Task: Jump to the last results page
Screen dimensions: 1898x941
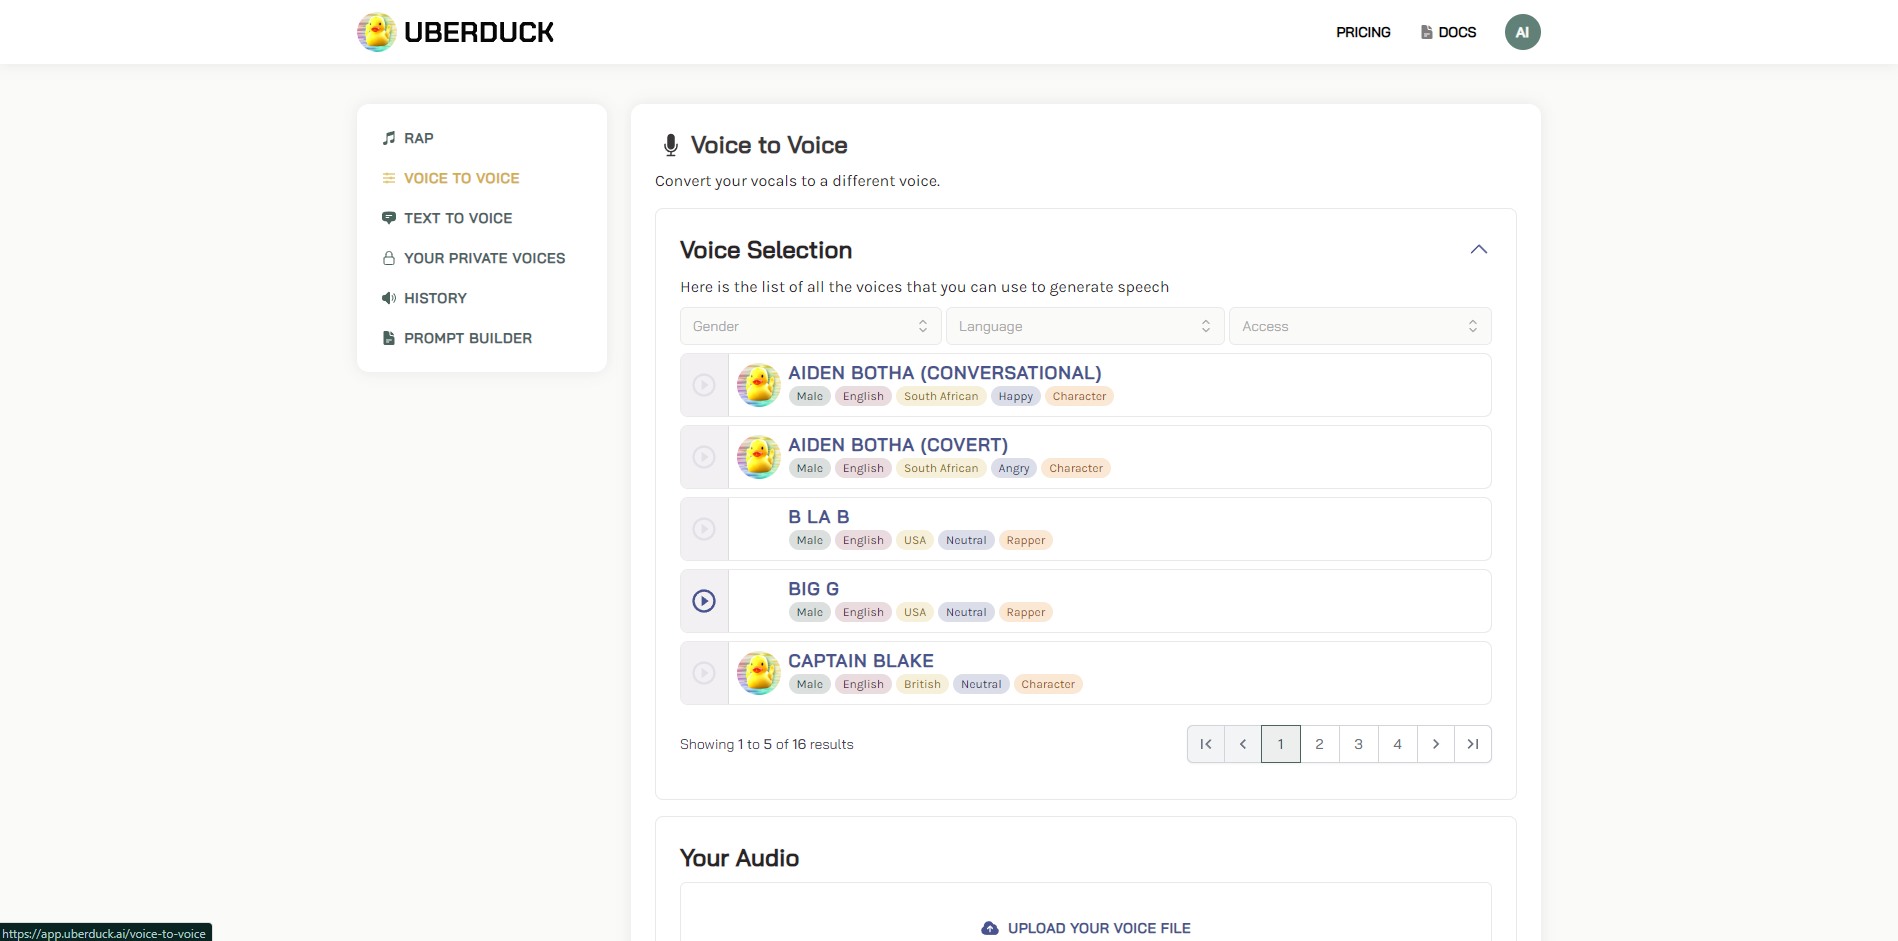Action: pyautogui.click(x=1473, y=744)
